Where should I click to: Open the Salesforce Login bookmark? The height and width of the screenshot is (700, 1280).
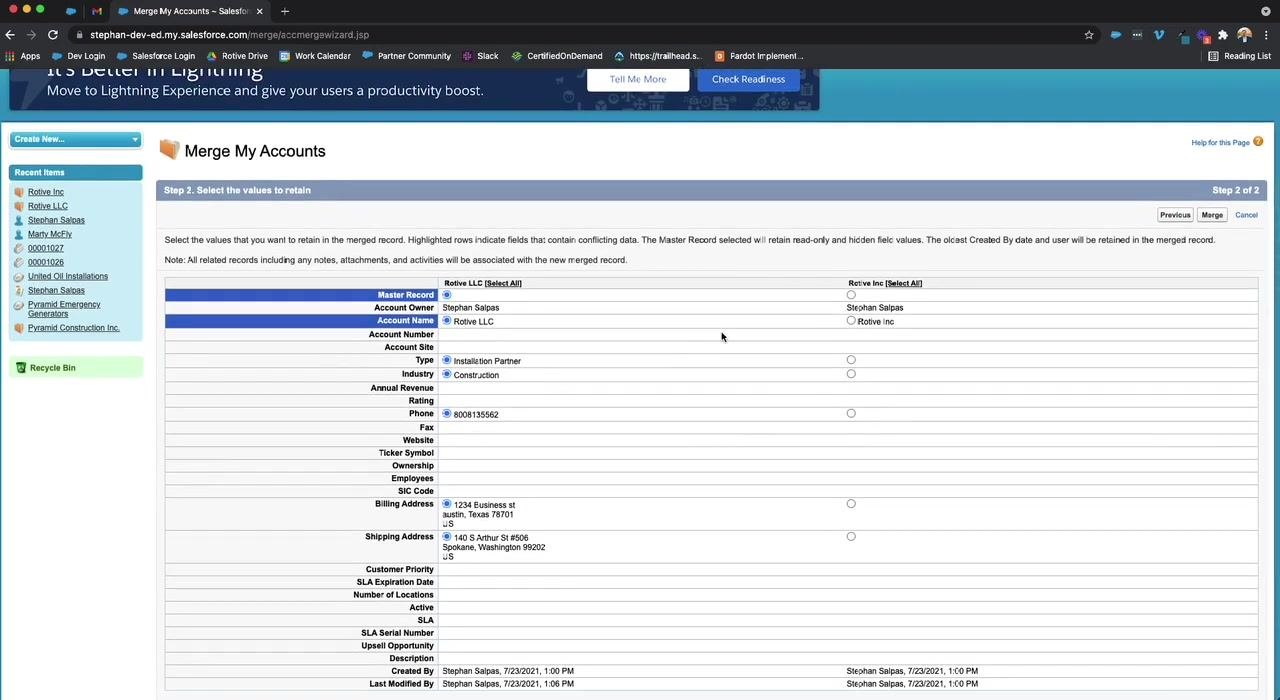click(156, 56)
